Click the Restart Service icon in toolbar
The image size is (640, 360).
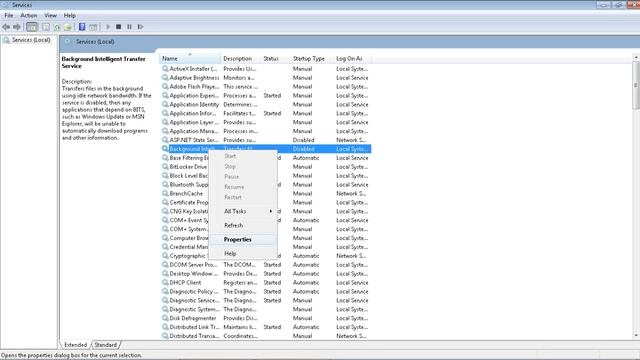140,27
